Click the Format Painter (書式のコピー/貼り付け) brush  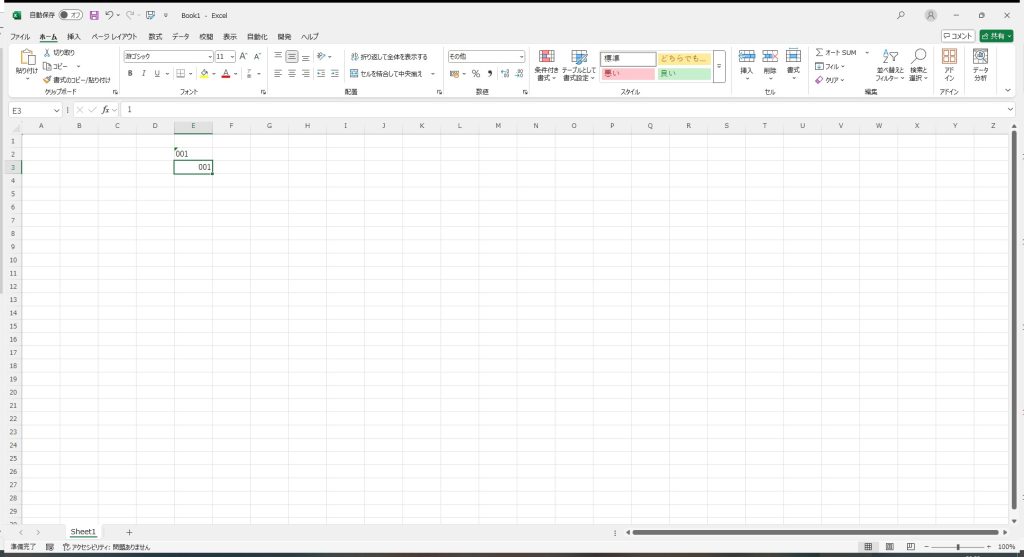point(47,80)
